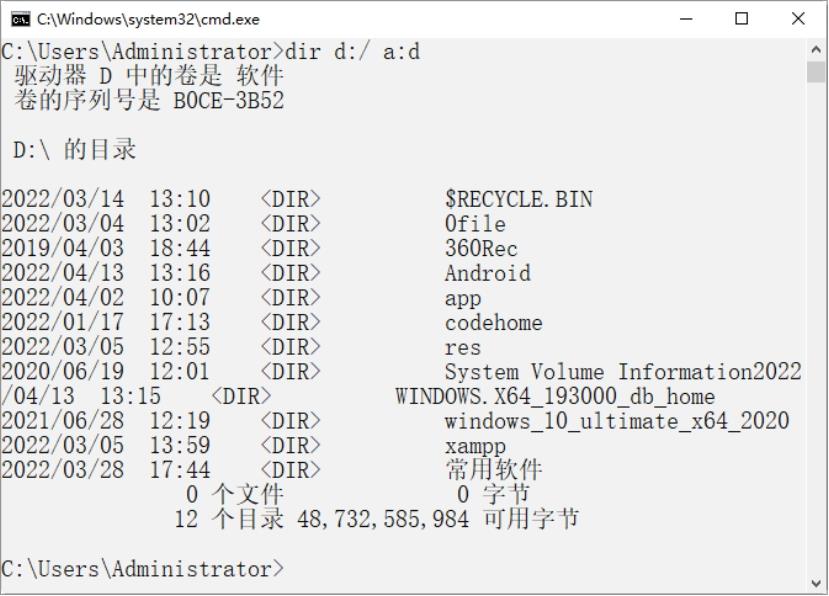Click the final C:\Users\Administrator> prompt
The width and height of the screenshot is (829, 596).
143,569
